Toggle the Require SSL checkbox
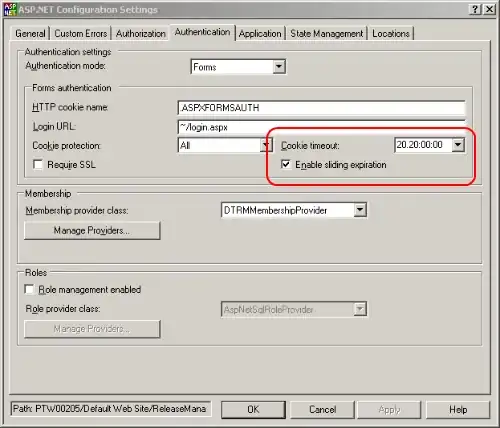The height and width of the screenshot is (428, 500). [x=38, y=165]
